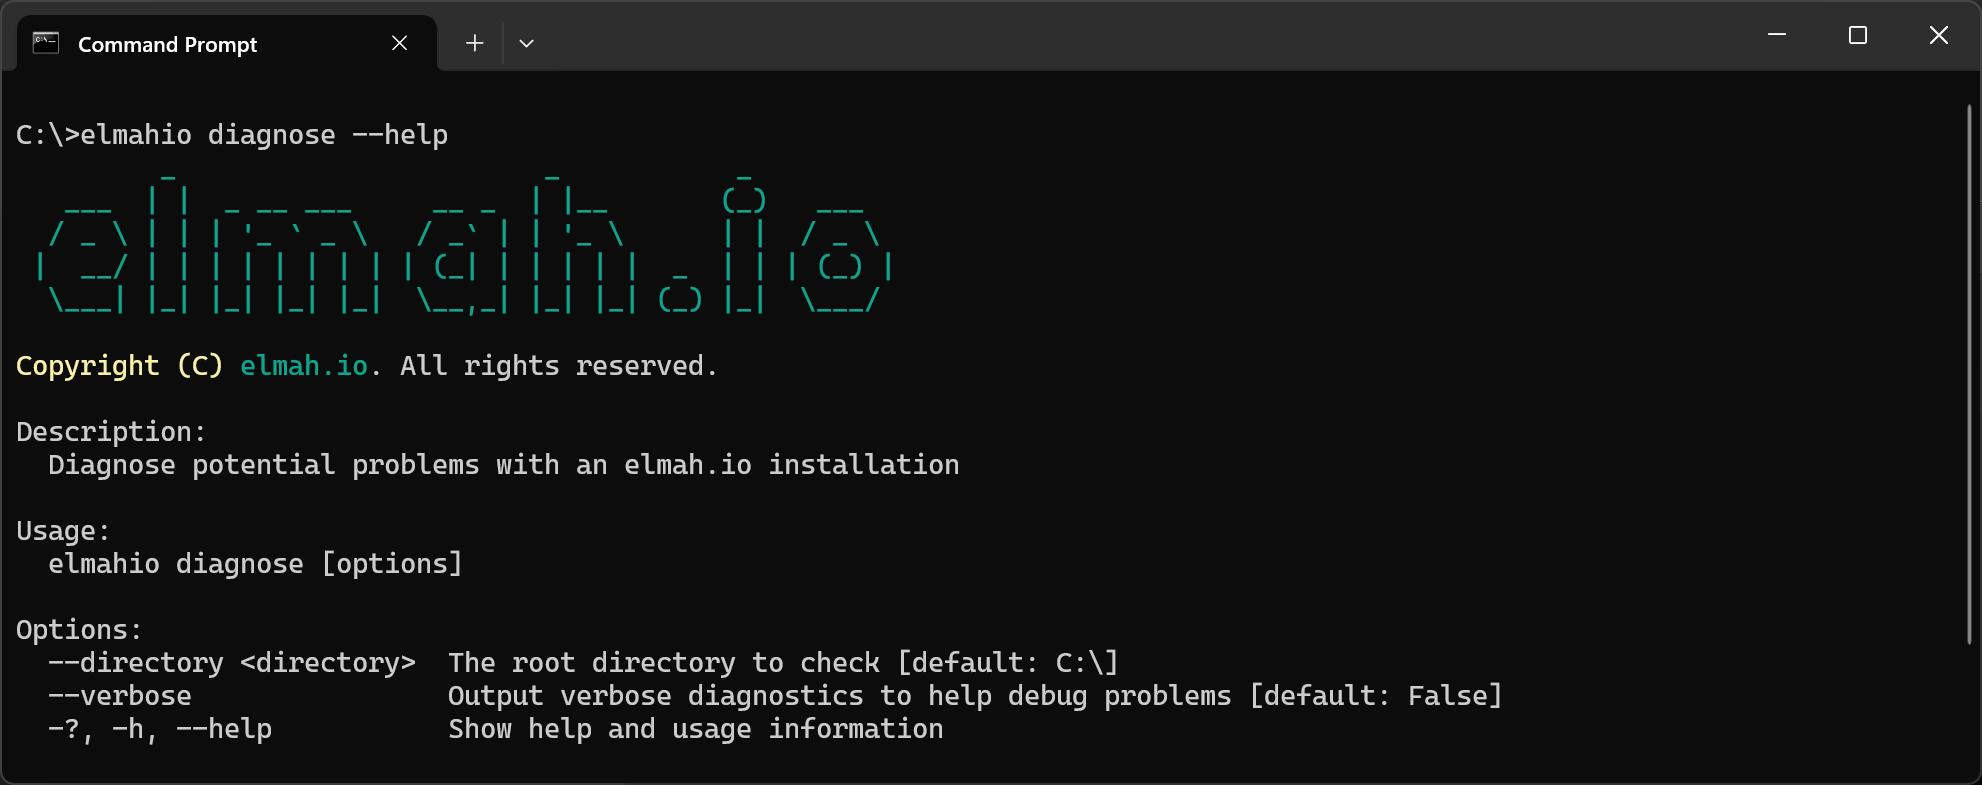
Task: Click the terminal prompt icon in the tab header
Action: (45, 43)
